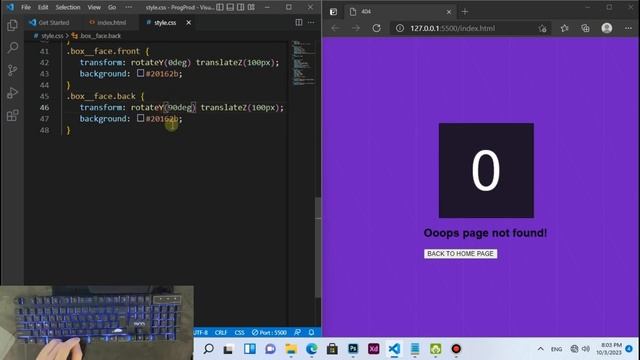Select the style.css editor tab
Viewport: 640px width, 360px height.
coord(165,22)
